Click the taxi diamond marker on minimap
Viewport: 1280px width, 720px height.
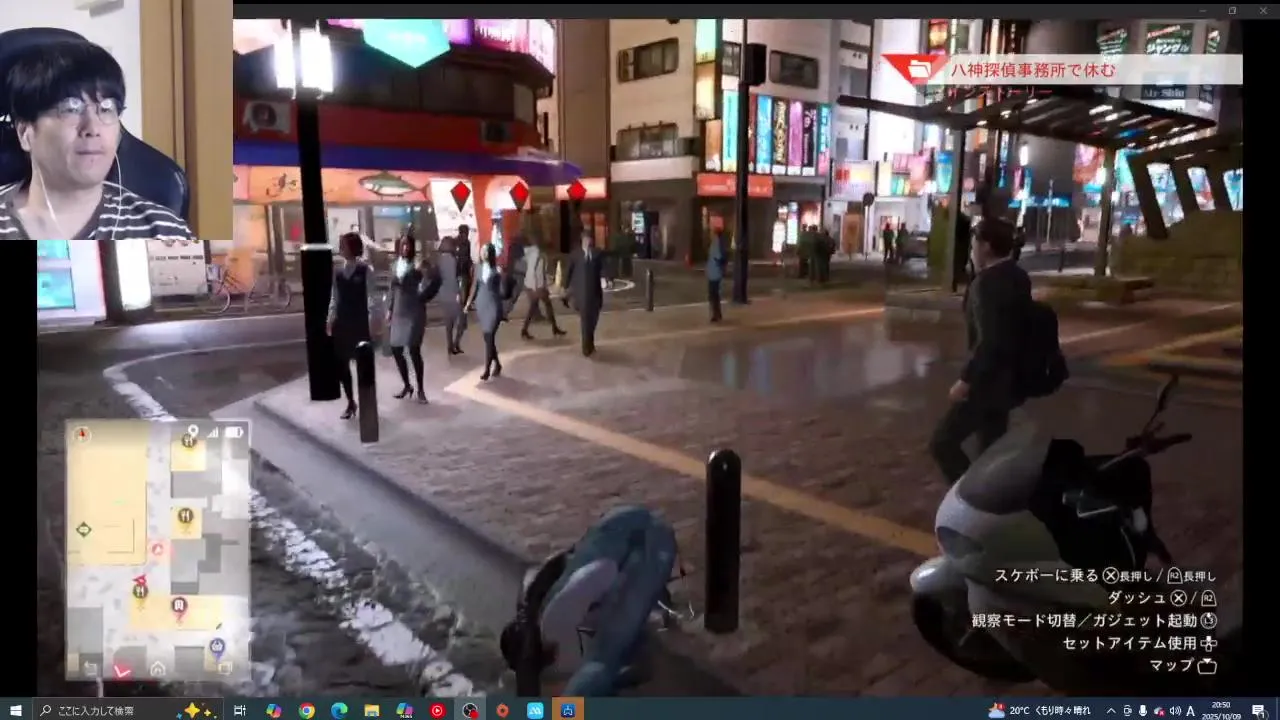pos(83,529)
